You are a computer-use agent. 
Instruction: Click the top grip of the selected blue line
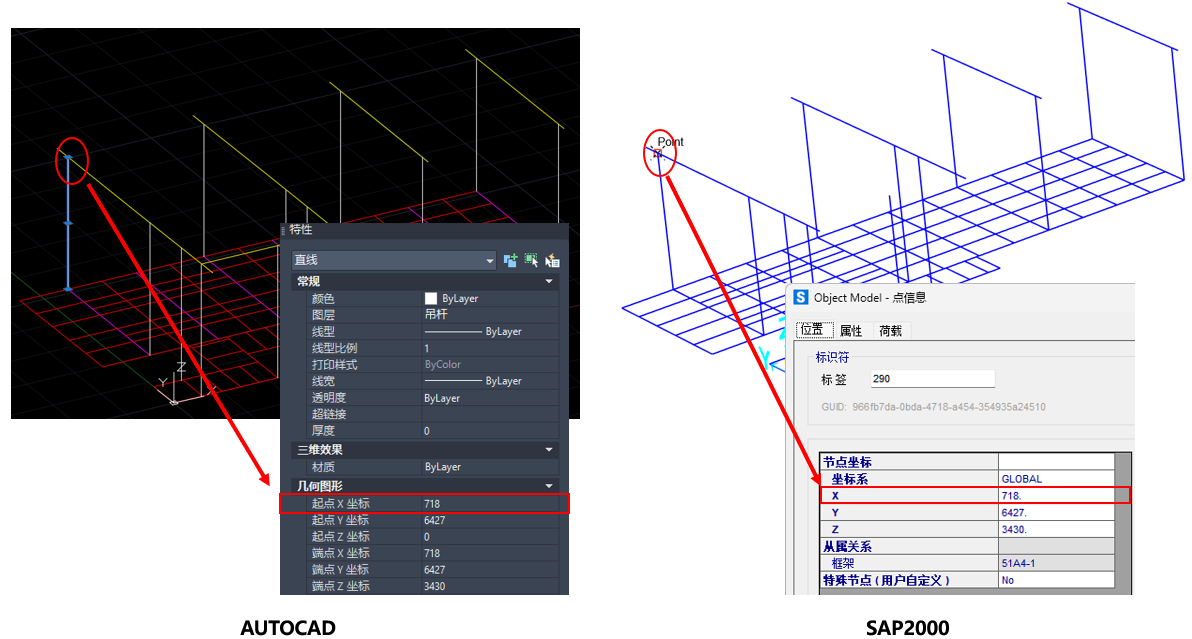pos(68,157)
